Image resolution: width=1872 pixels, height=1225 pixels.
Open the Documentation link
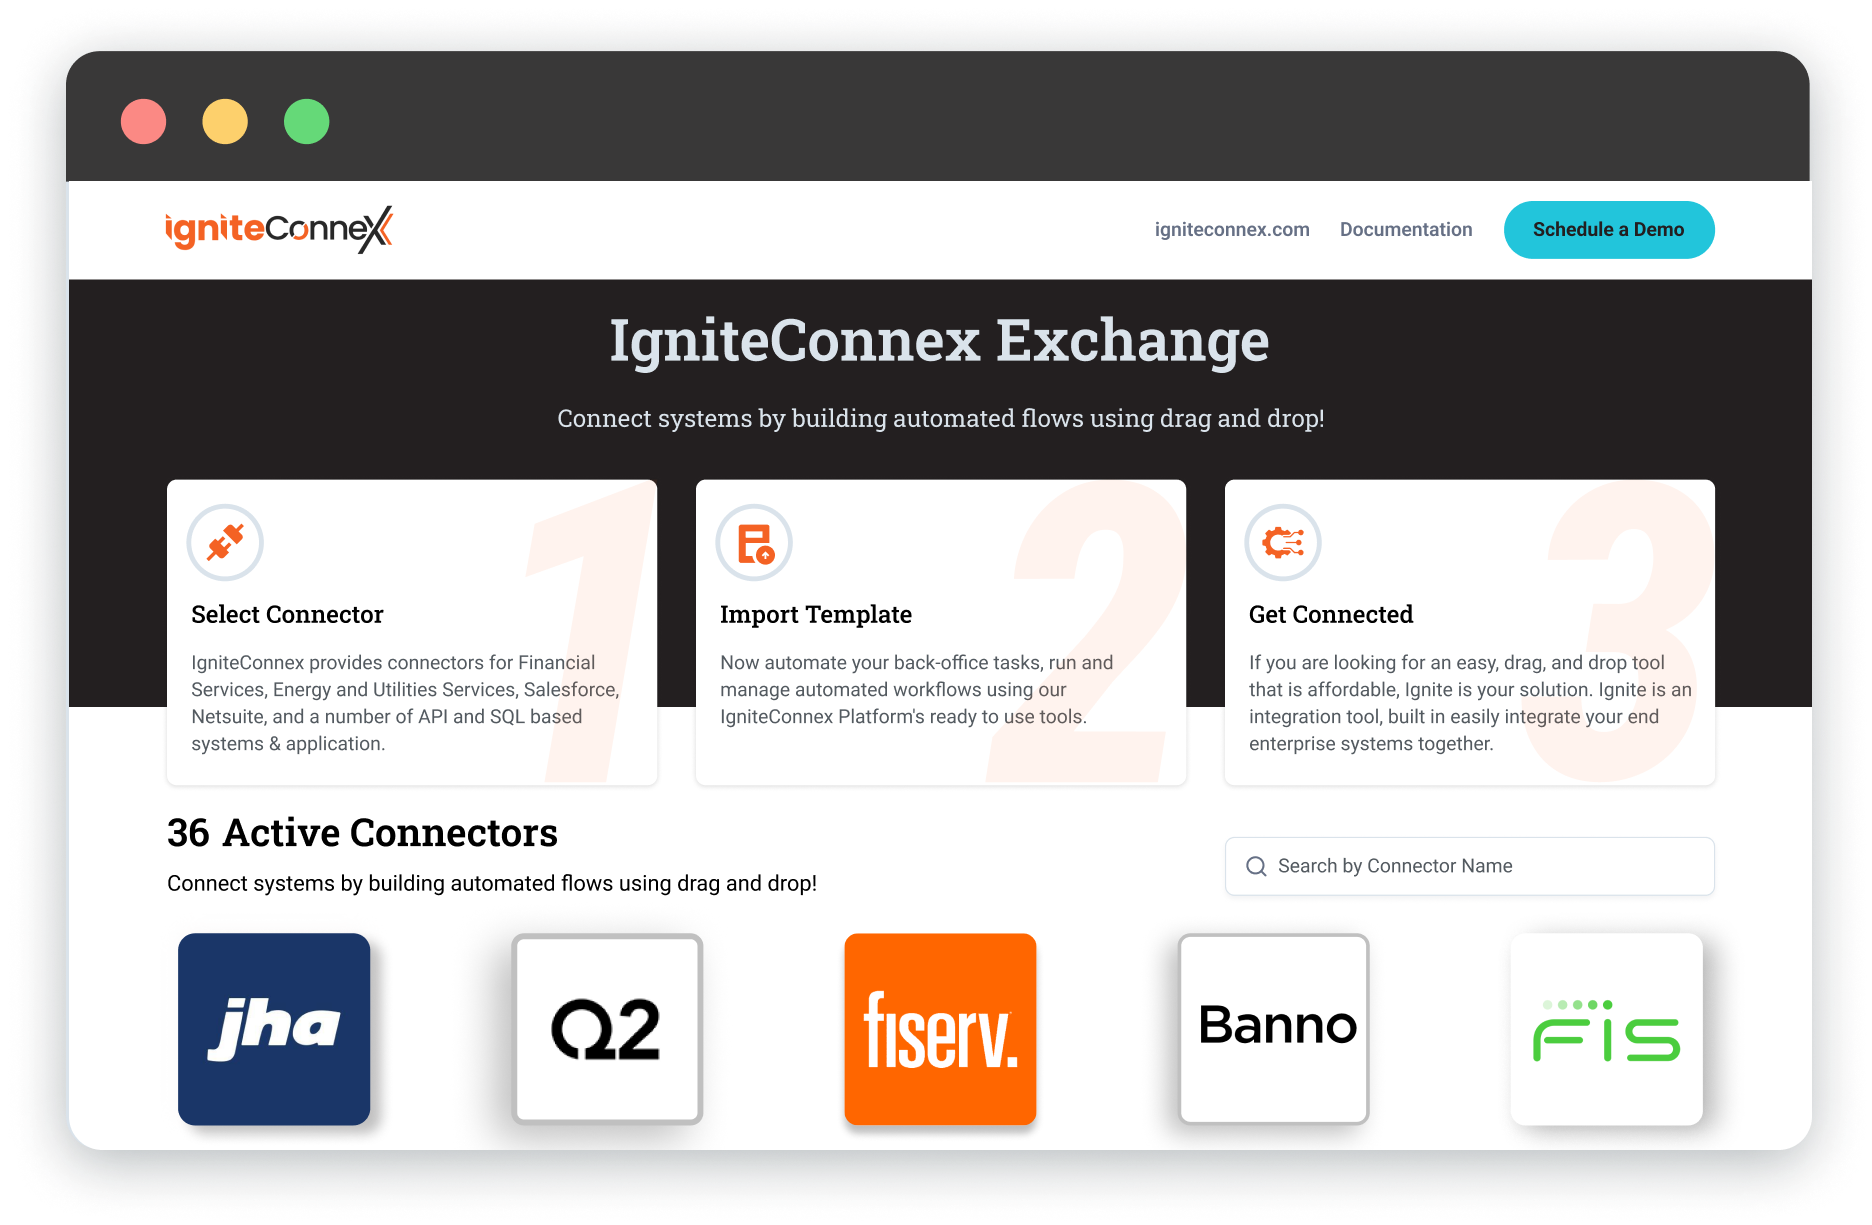pos(1406,230)
